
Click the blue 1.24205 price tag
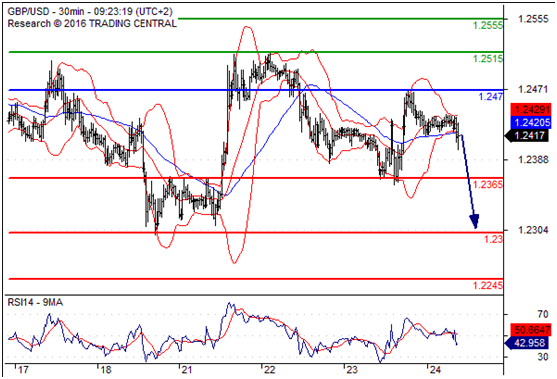point(531,123)
